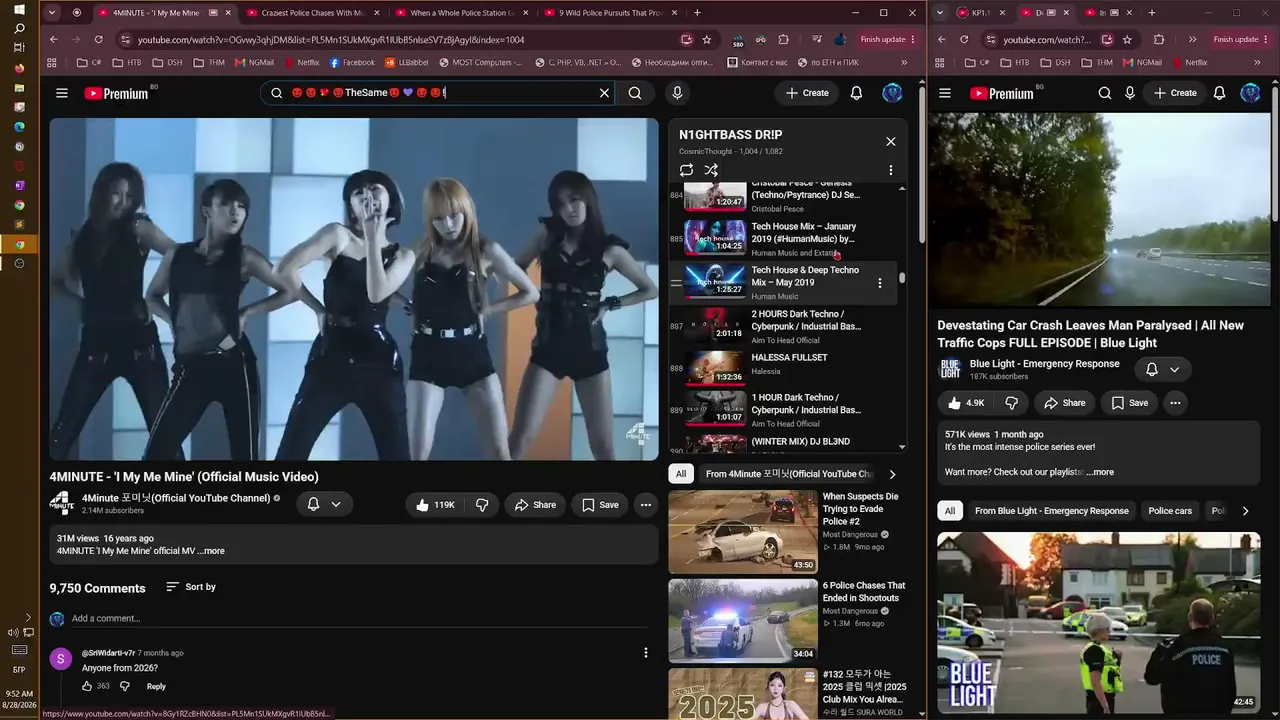The height and width of the screenshot is (720, 1280).
Task: Open search in the right YouTube window
Action: pos(1105,93)
